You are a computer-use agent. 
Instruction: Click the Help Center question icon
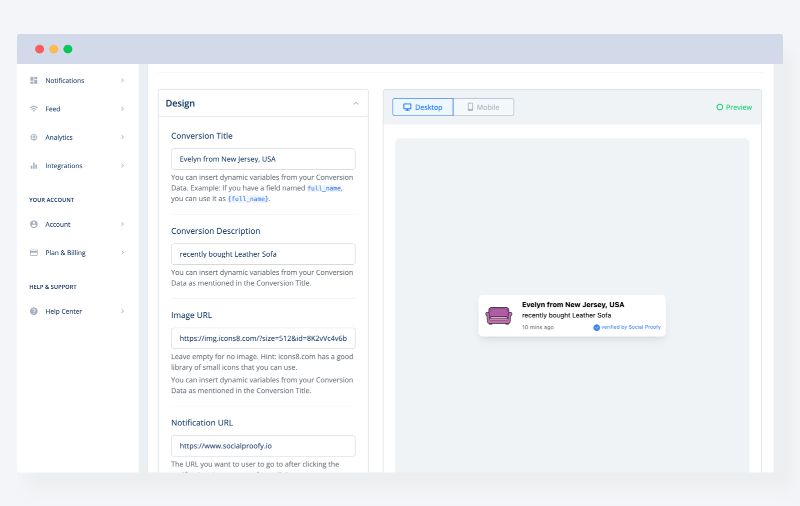click(34, 311)
